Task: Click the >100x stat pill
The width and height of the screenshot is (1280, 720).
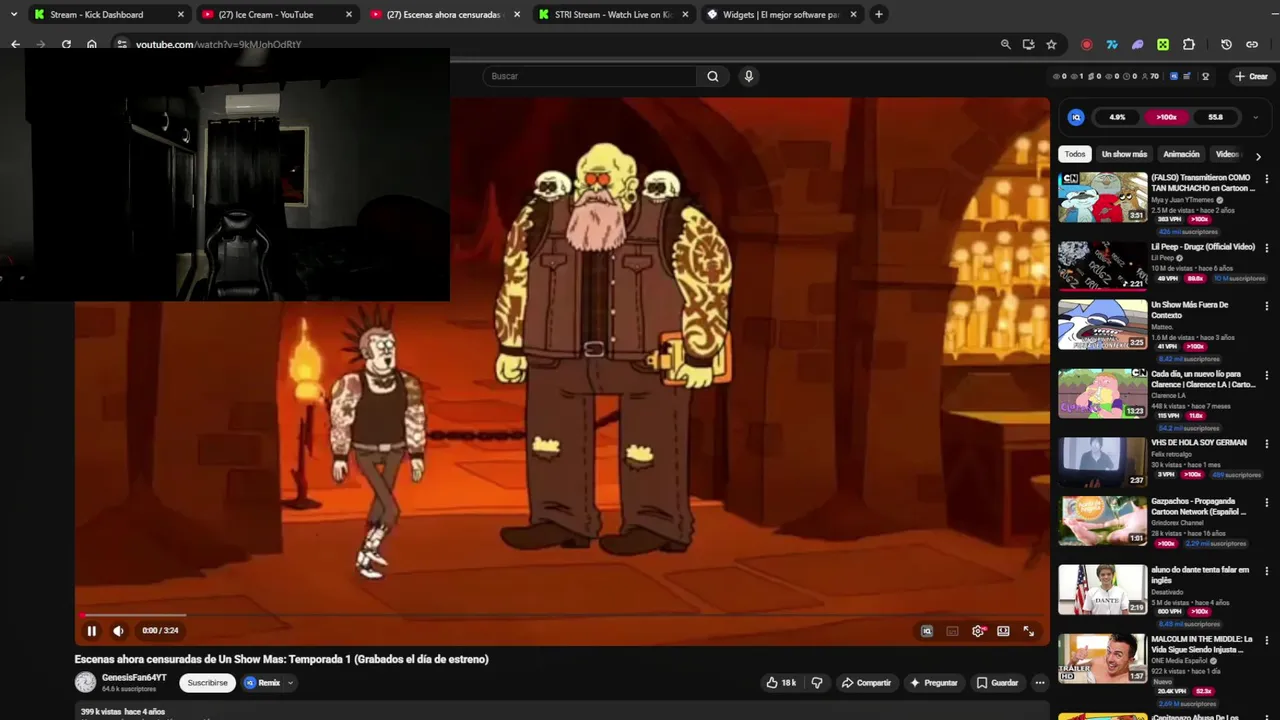Action: click(1166, 117)
